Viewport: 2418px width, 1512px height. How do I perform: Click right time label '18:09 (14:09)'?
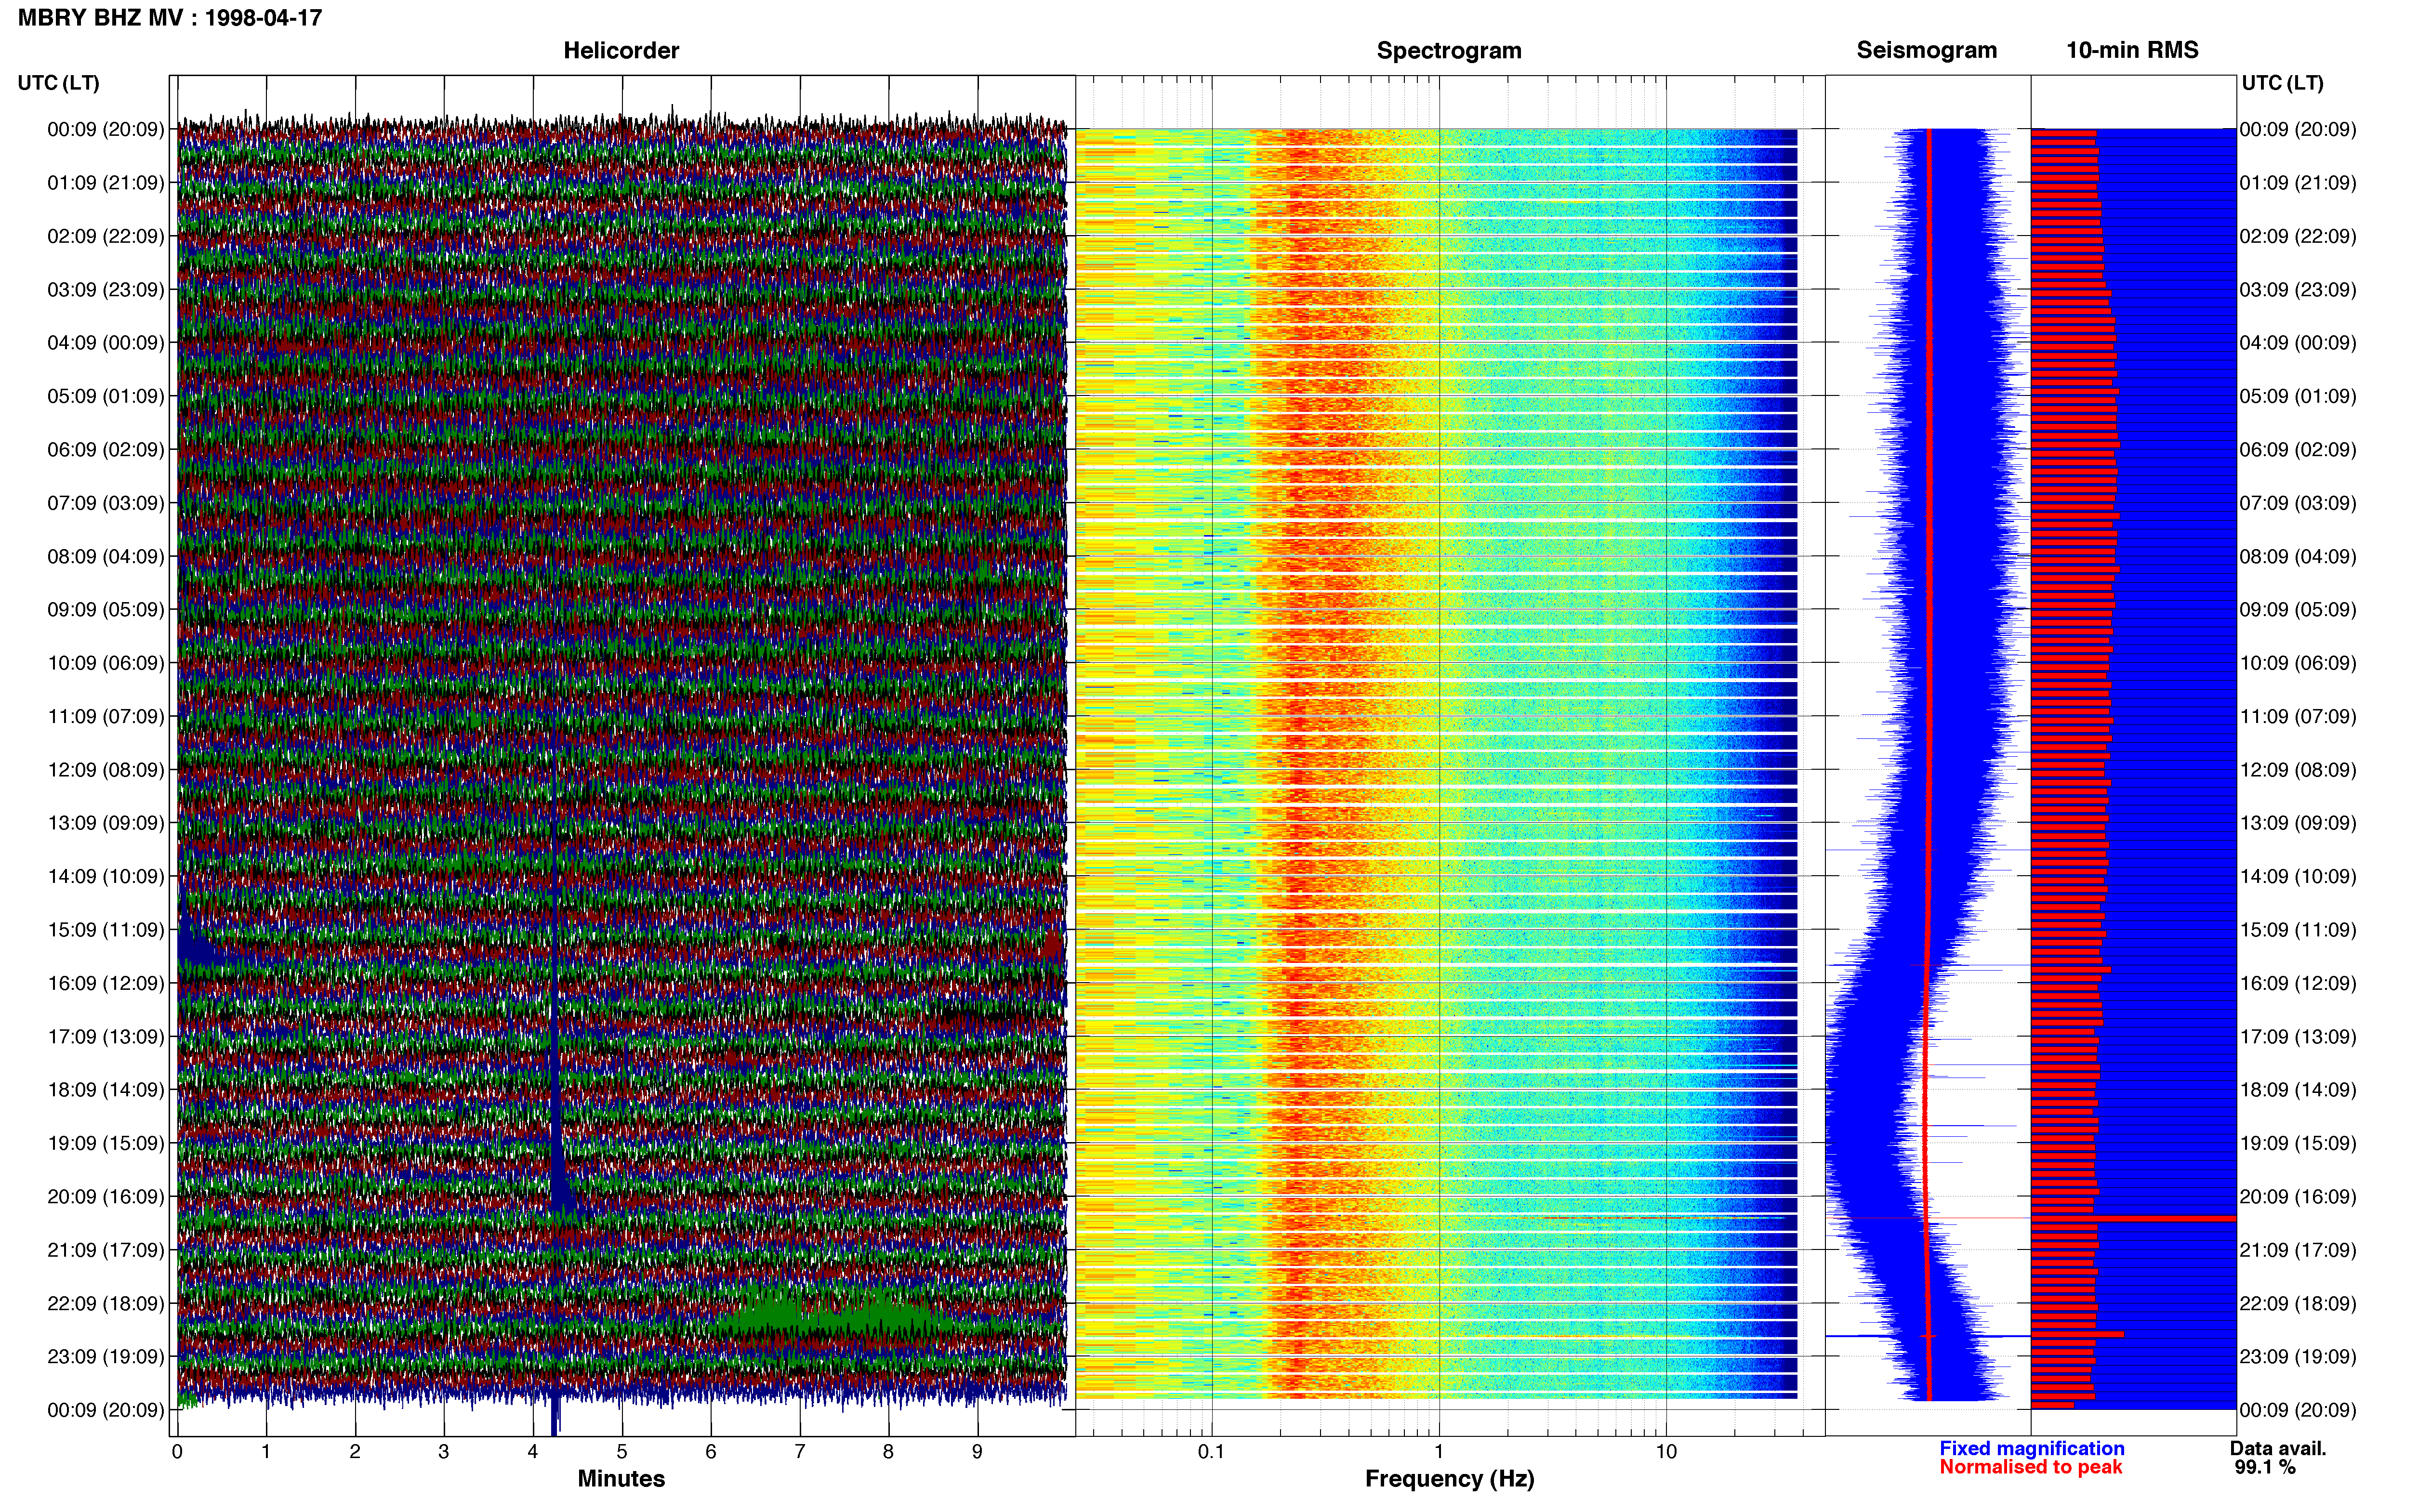point(2298,1090)
